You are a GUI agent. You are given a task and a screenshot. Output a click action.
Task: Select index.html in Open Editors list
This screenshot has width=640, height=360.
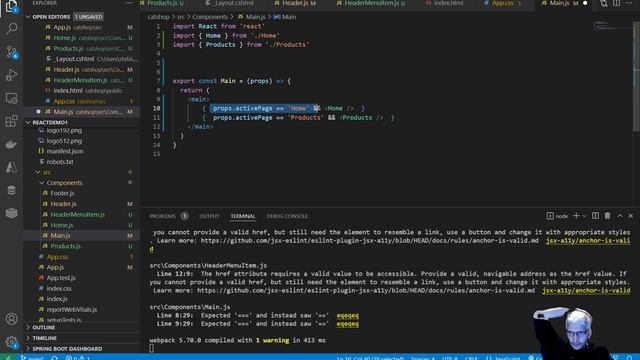pyautogui.click(x=68, y=91)
